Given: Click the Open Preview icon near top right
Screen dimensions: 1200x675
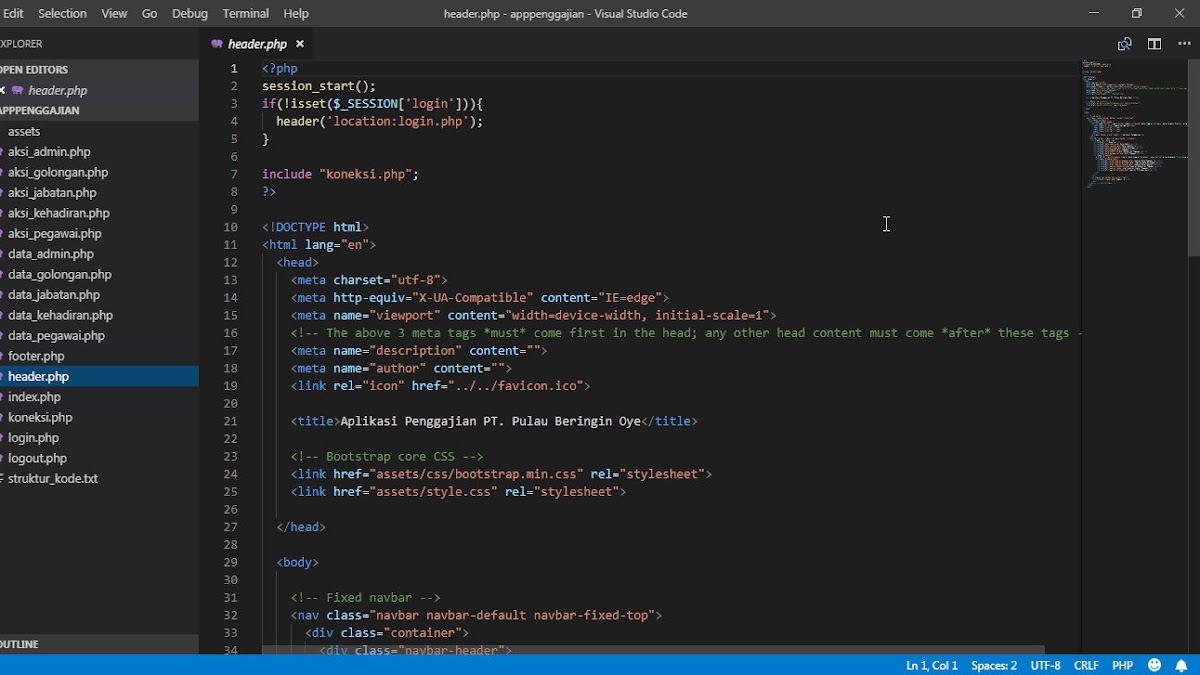Looking at the screenshot, I should pos(1124,44).
